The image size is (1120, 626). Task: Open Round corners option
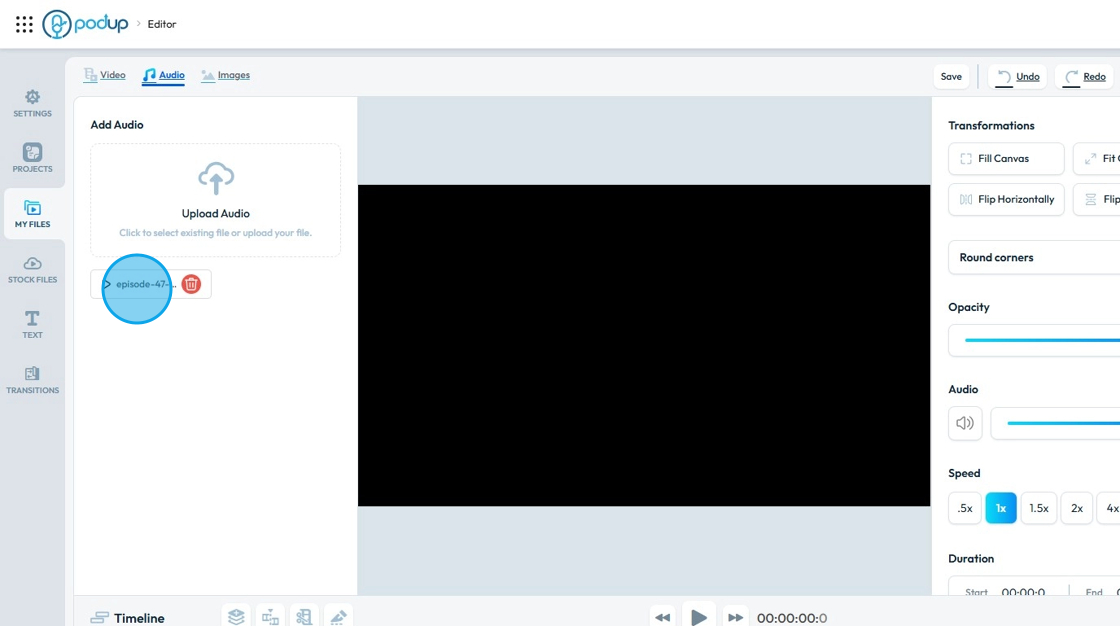point(1034,257)
